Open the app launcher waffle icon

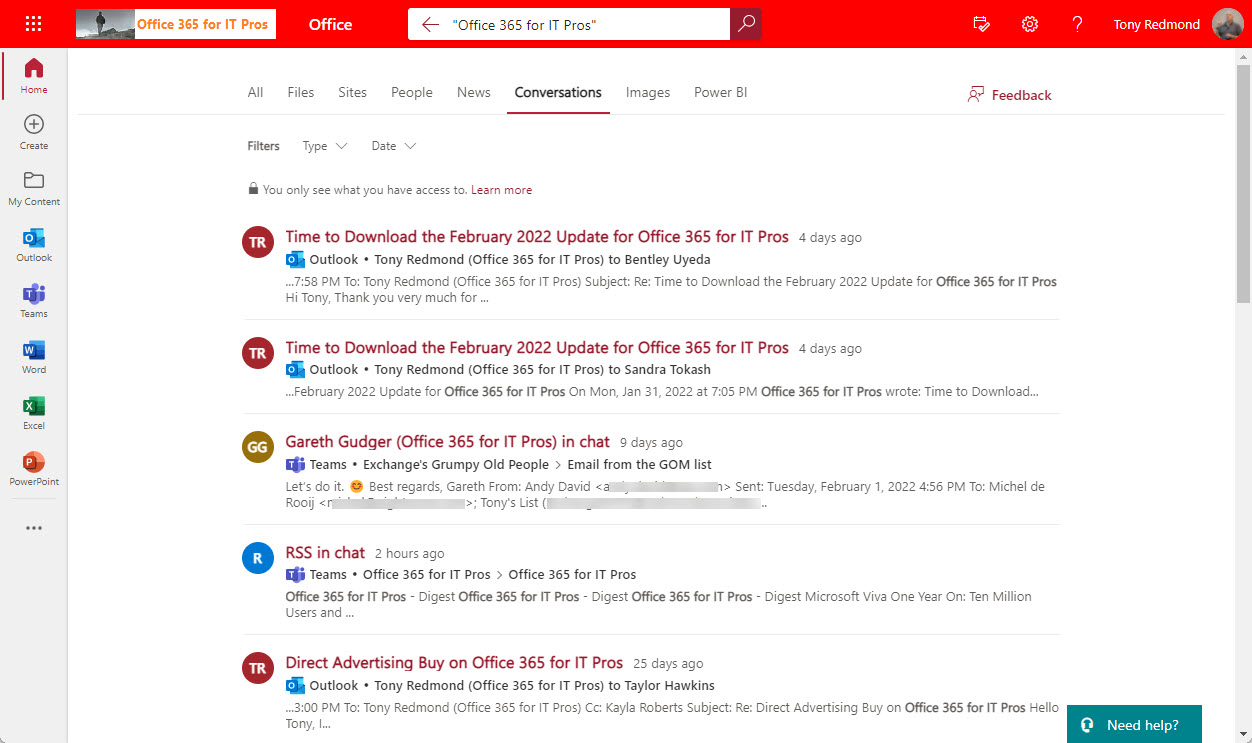(33, 24)
